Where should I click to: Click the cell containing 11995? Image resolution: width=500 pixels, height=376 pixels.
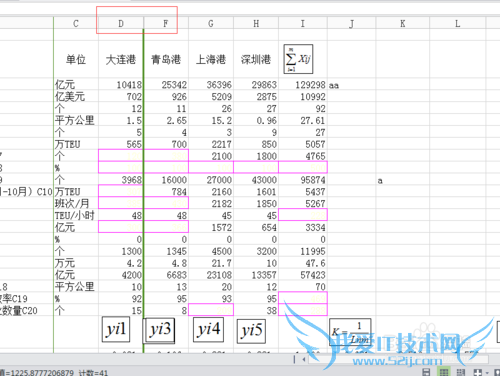click(303, 251)
